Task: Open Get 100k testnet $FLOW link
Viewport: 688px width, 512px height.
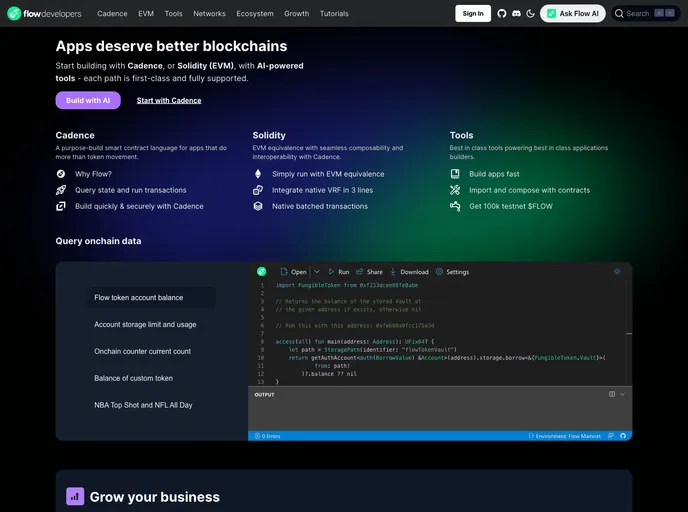Action: click(x=511, y=206)
